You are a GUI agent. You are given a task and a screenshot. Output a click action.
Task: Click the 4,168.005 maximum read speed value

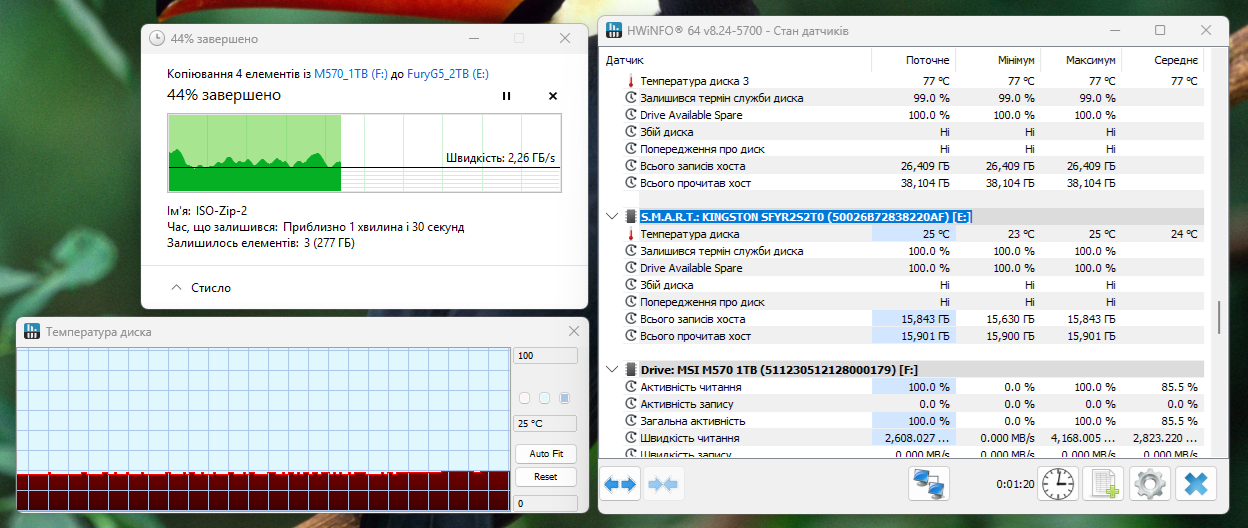pos(1081,438)
